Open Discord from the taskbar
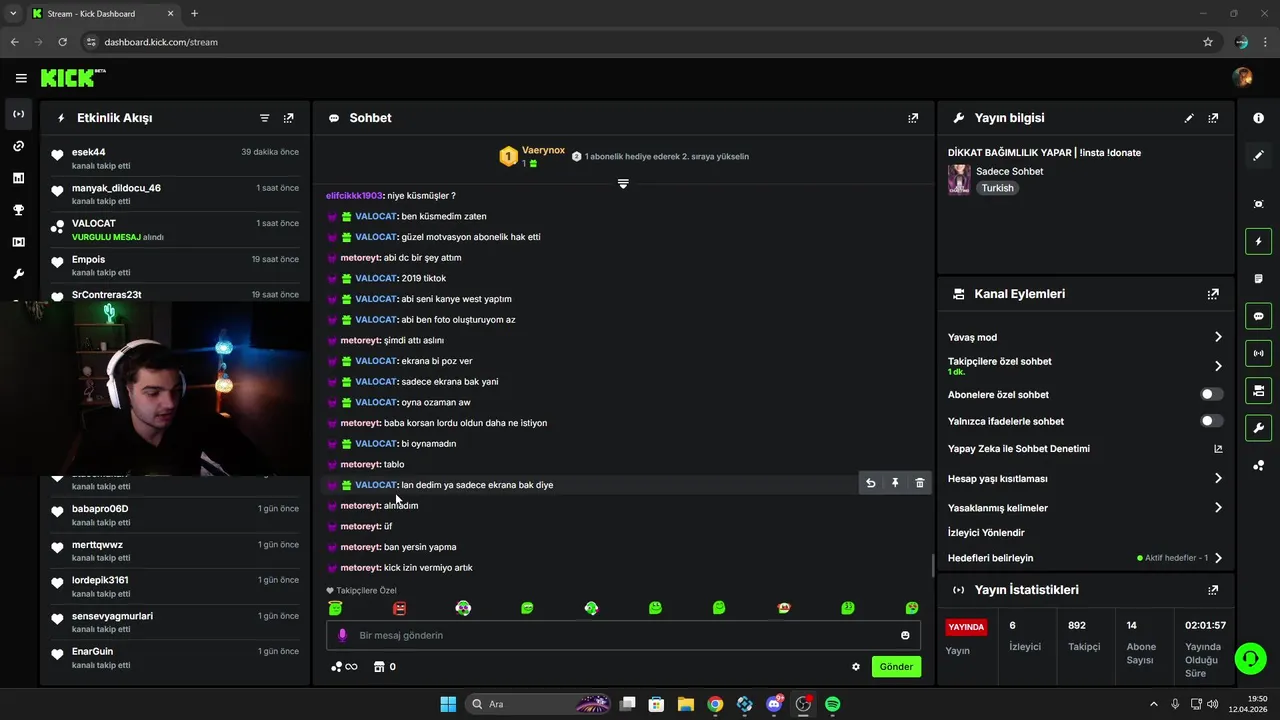 point(774,704)
